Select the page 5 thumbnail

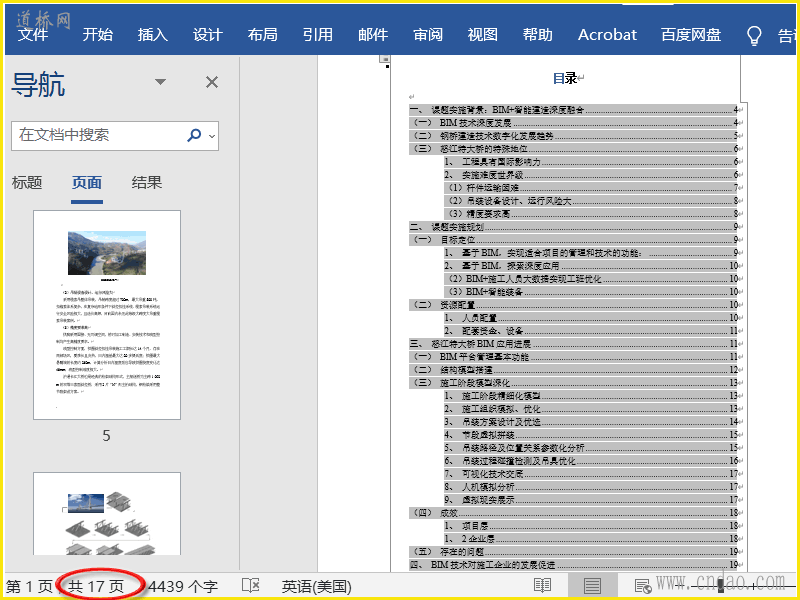coord(107,315)
